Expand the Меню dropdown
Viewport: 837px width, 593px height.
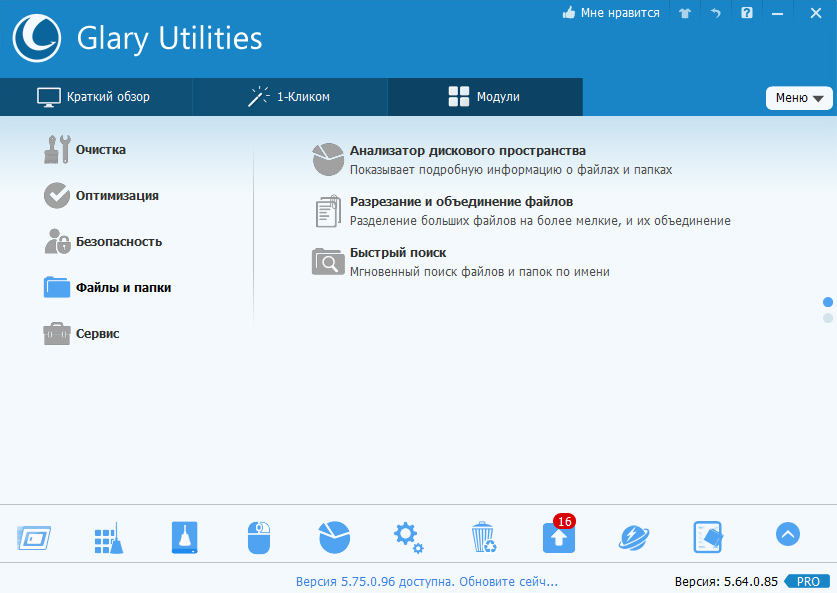(798, 98)
